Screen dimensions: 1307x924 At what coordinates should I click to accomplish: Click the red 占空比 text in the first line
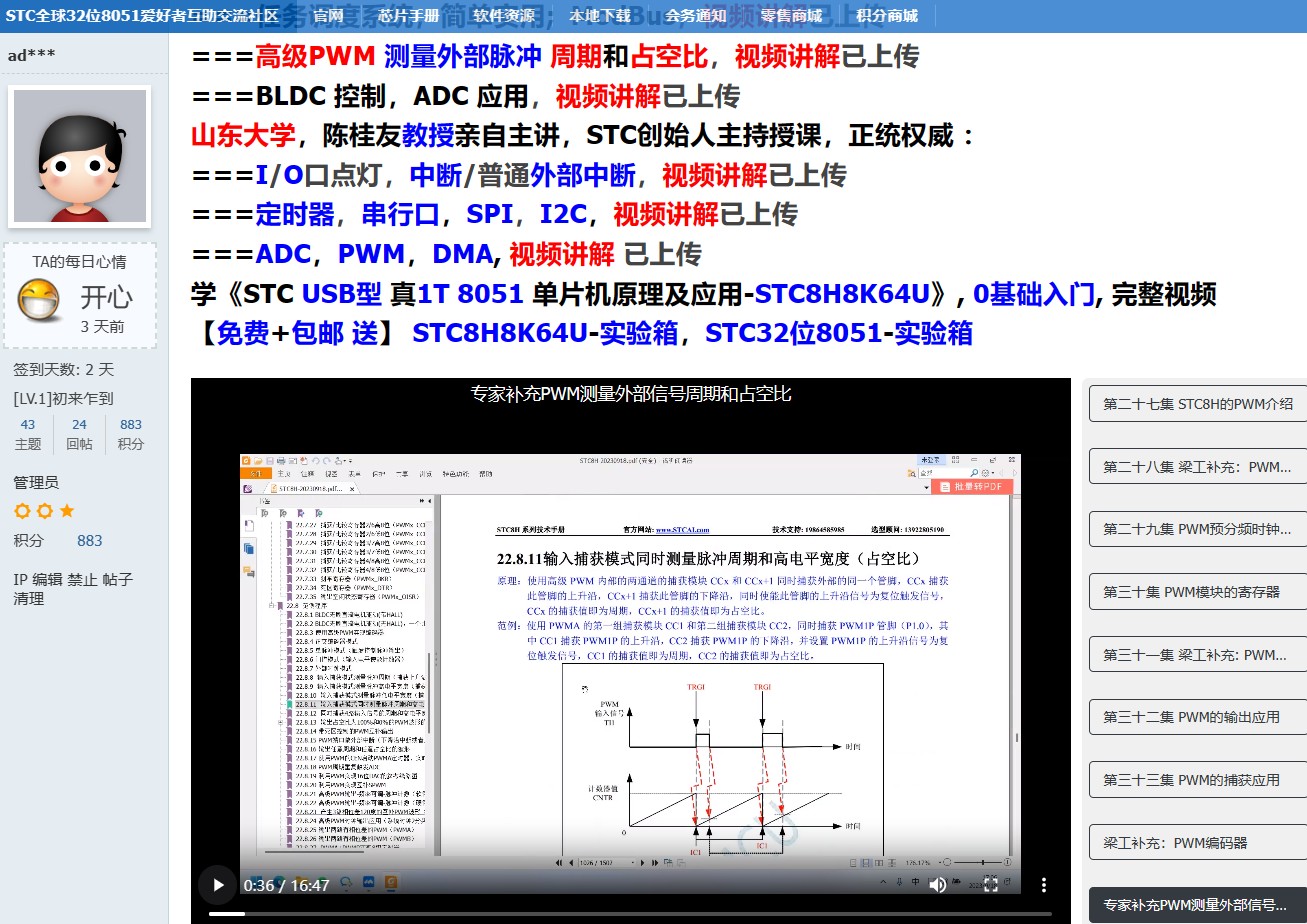[x=670, y=57]
